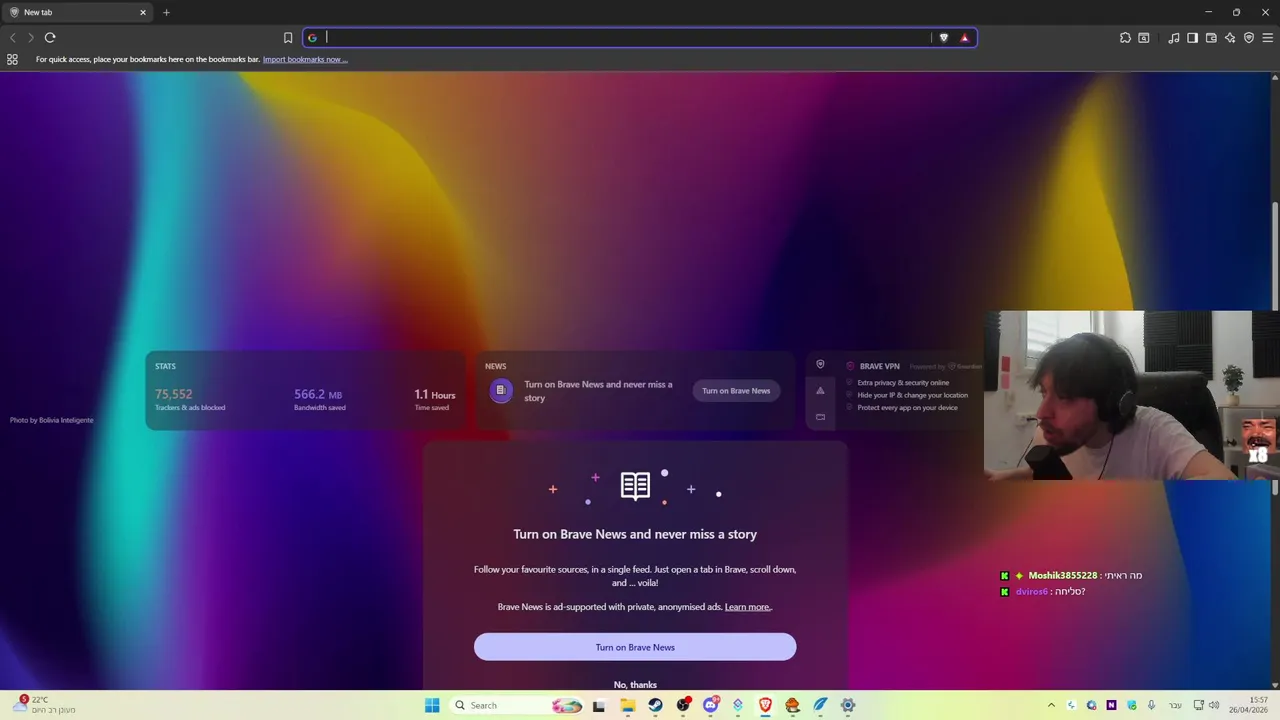Click the forward navigation arrow
Screen dimensions: 1280x720
(x=31, y=38)
